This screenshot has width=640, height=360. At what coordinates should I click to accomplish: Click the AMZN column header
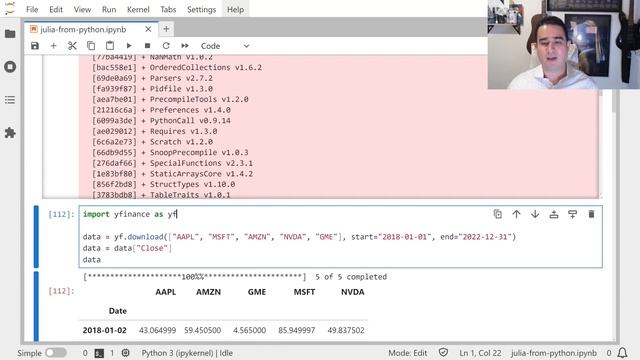point(208,292)
